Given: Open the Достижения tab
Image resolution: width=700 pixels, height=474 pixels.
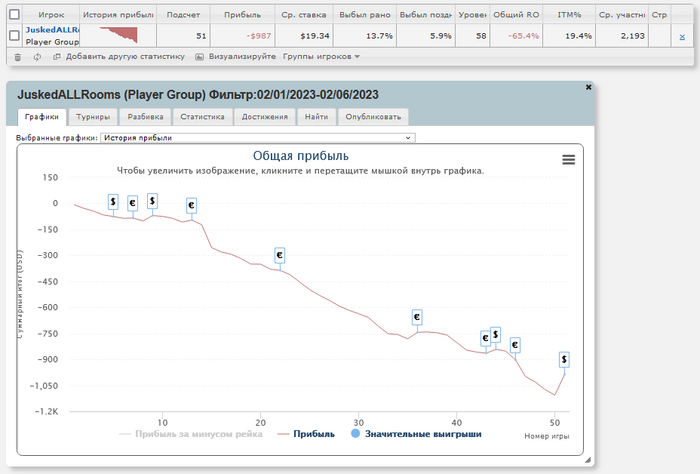Looking at the screenshot, I should click(265, 117).
